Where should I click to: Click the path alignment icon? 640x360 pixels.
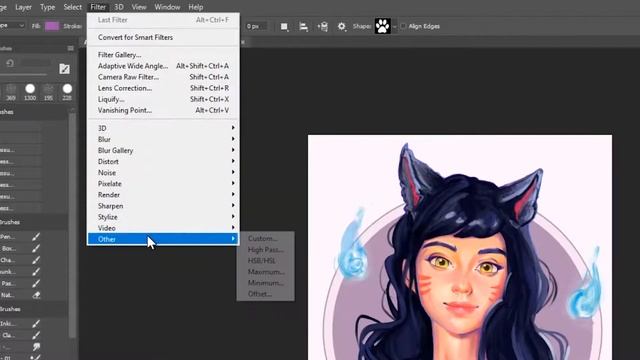303,27
